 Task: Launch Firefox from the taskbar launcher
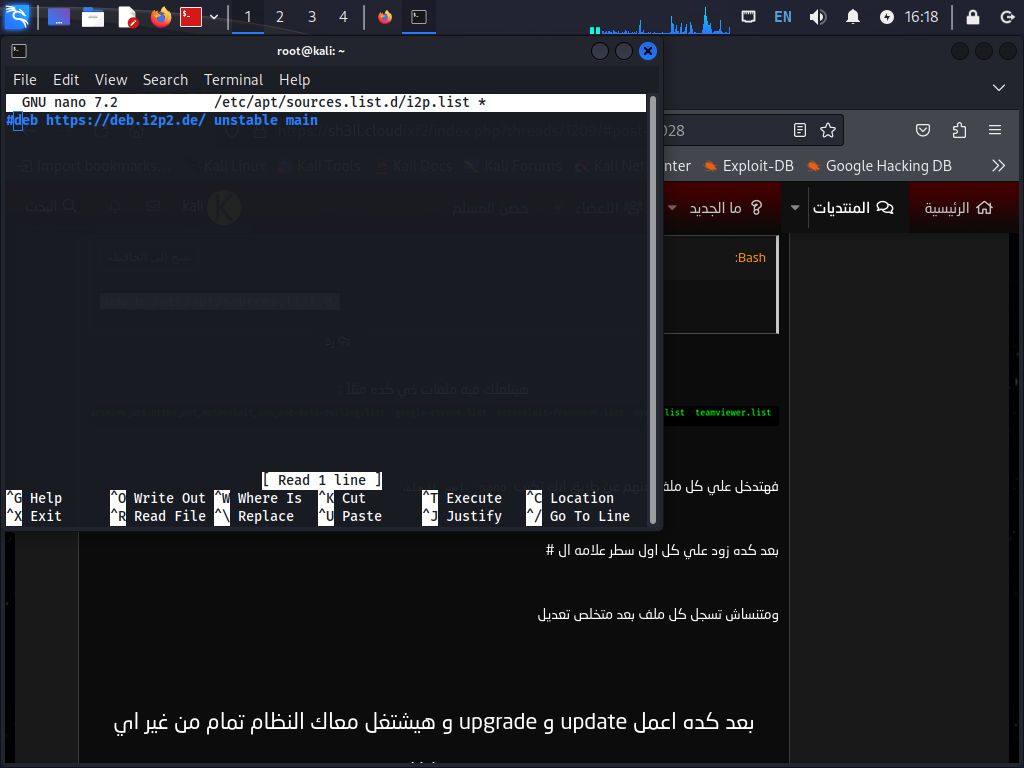[161, 17]
